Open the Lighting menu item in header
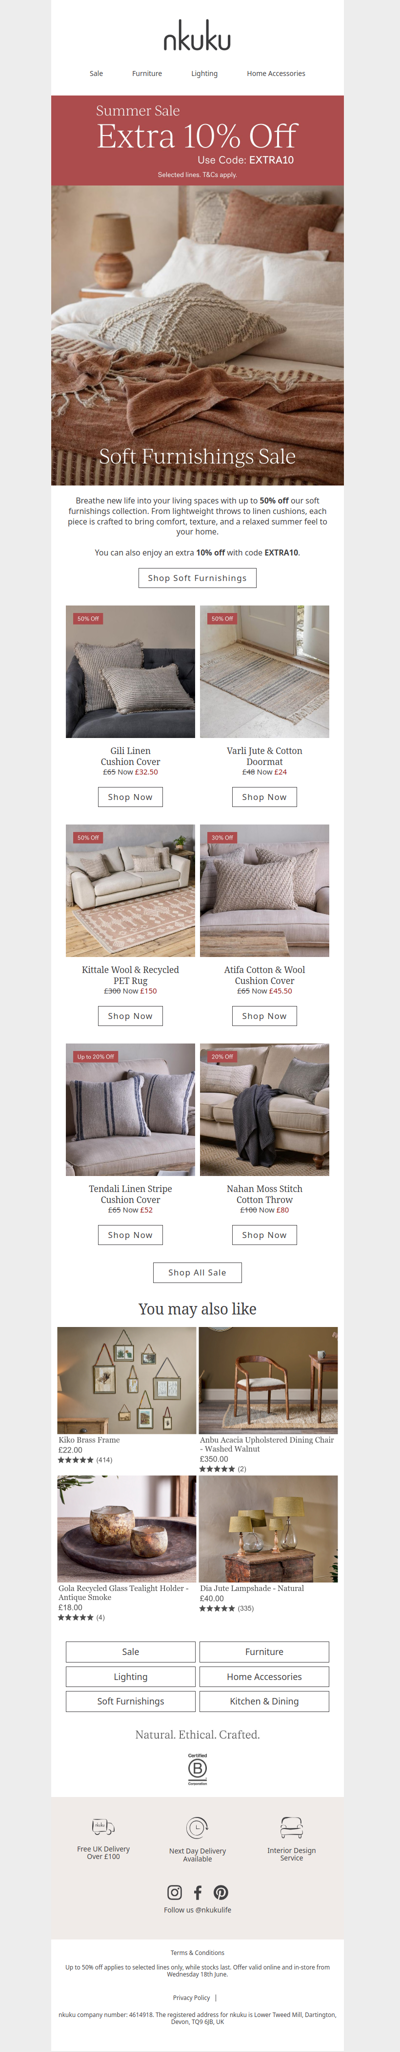 click(205, 74)
